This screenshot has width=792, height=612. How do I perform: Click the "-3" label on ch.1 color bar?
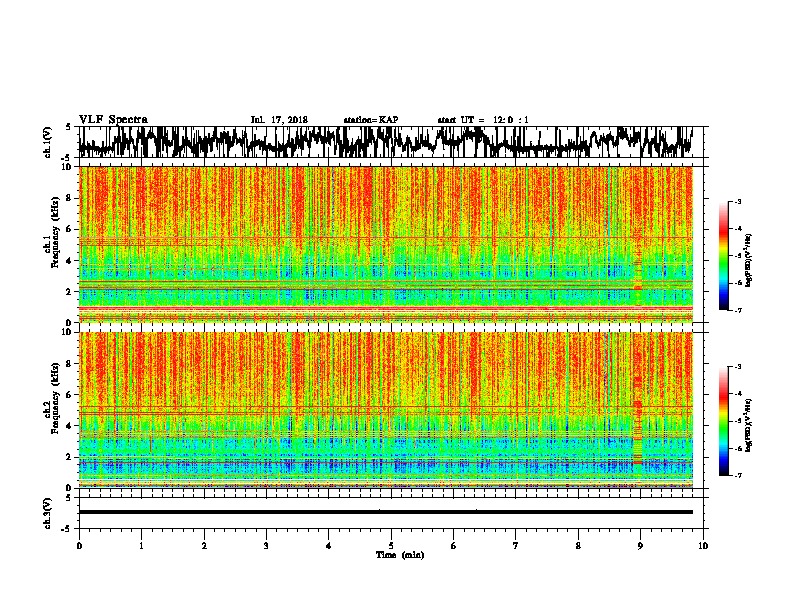[x=738, y=202]
